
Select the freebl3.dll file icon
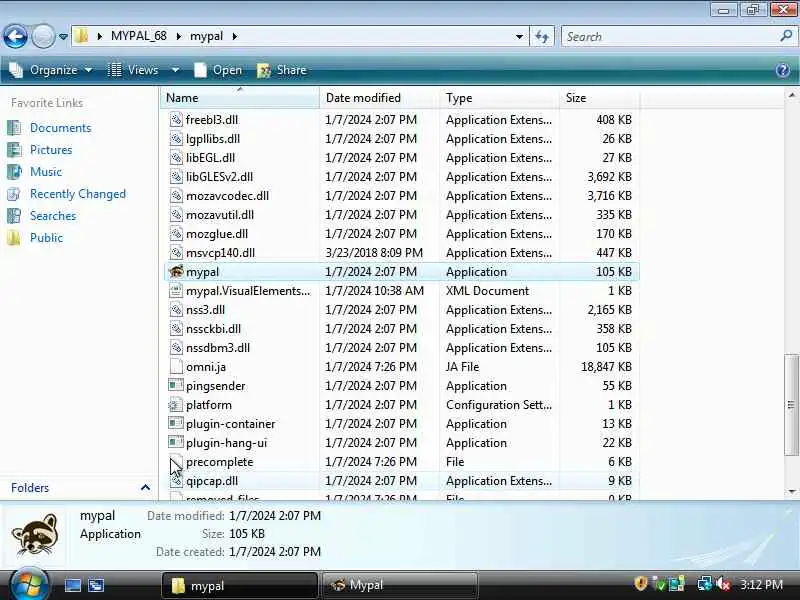[x=176, y=119]
